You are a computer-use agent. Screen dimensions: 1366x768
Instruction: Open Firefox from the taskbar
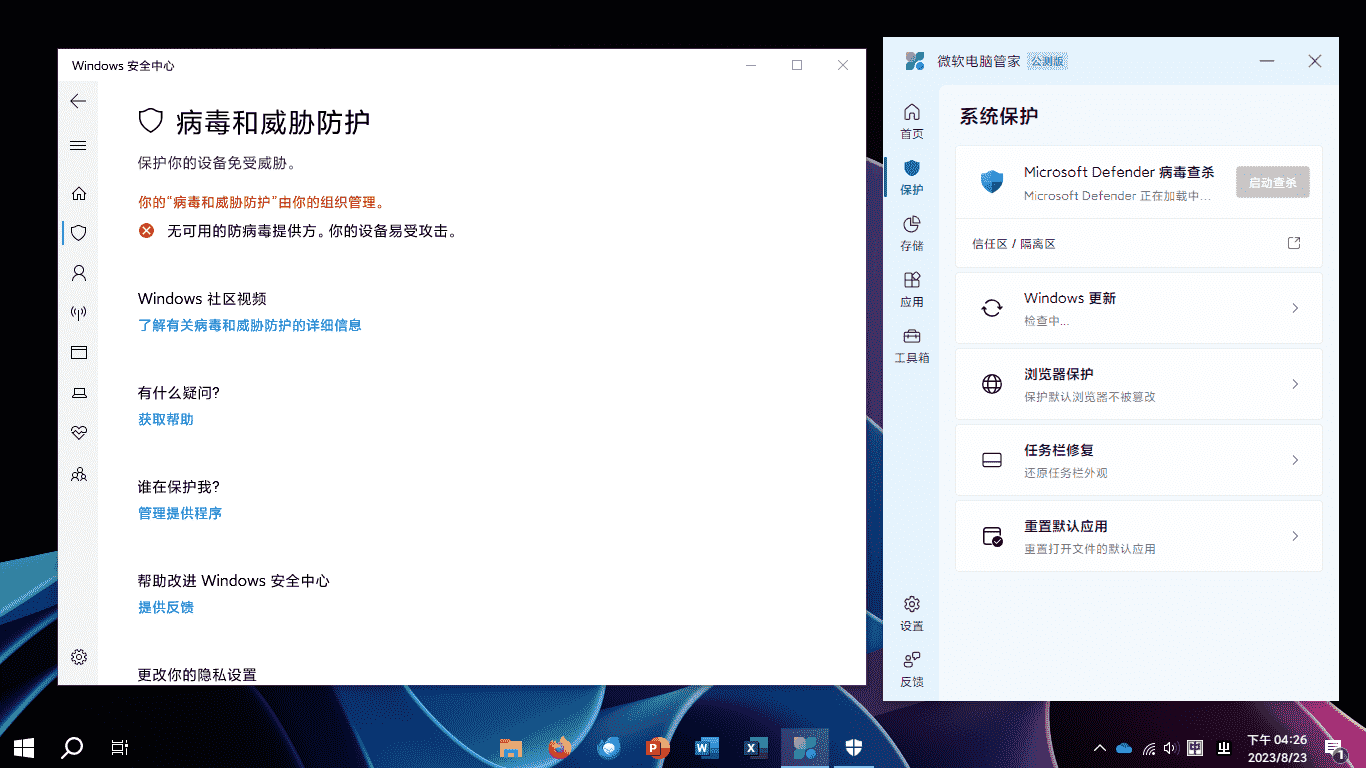click(x=560, y=747)
